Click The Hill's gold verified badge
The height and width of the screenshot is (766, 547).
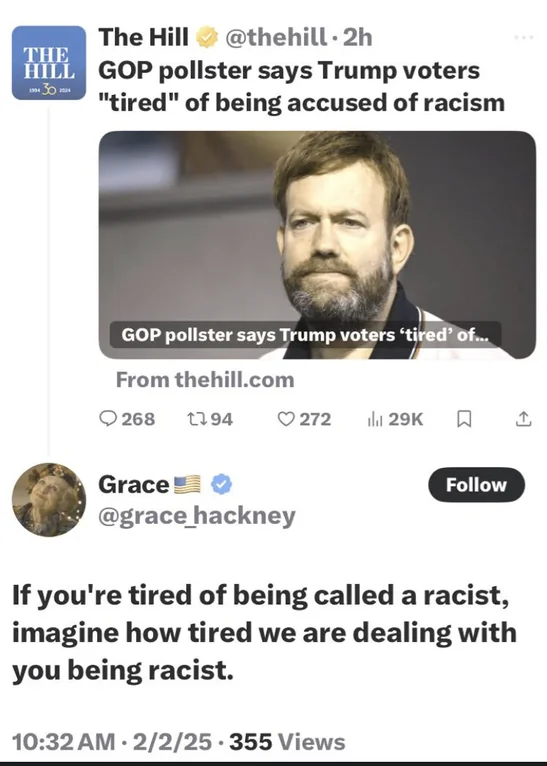point(207,38)
